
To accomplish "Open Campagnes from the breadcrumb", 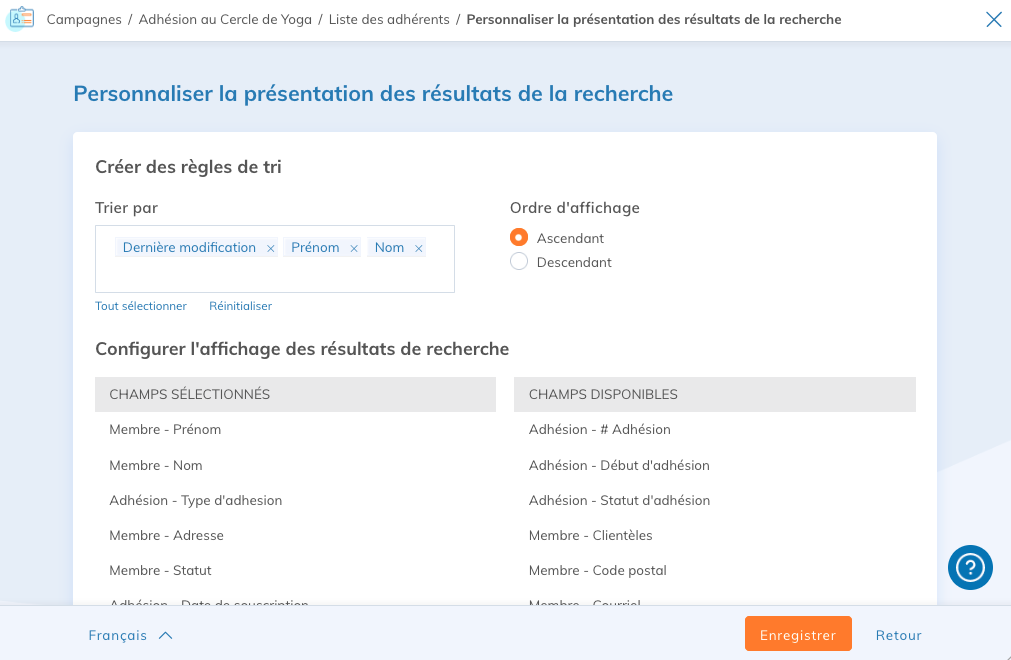I will point(83,18).
